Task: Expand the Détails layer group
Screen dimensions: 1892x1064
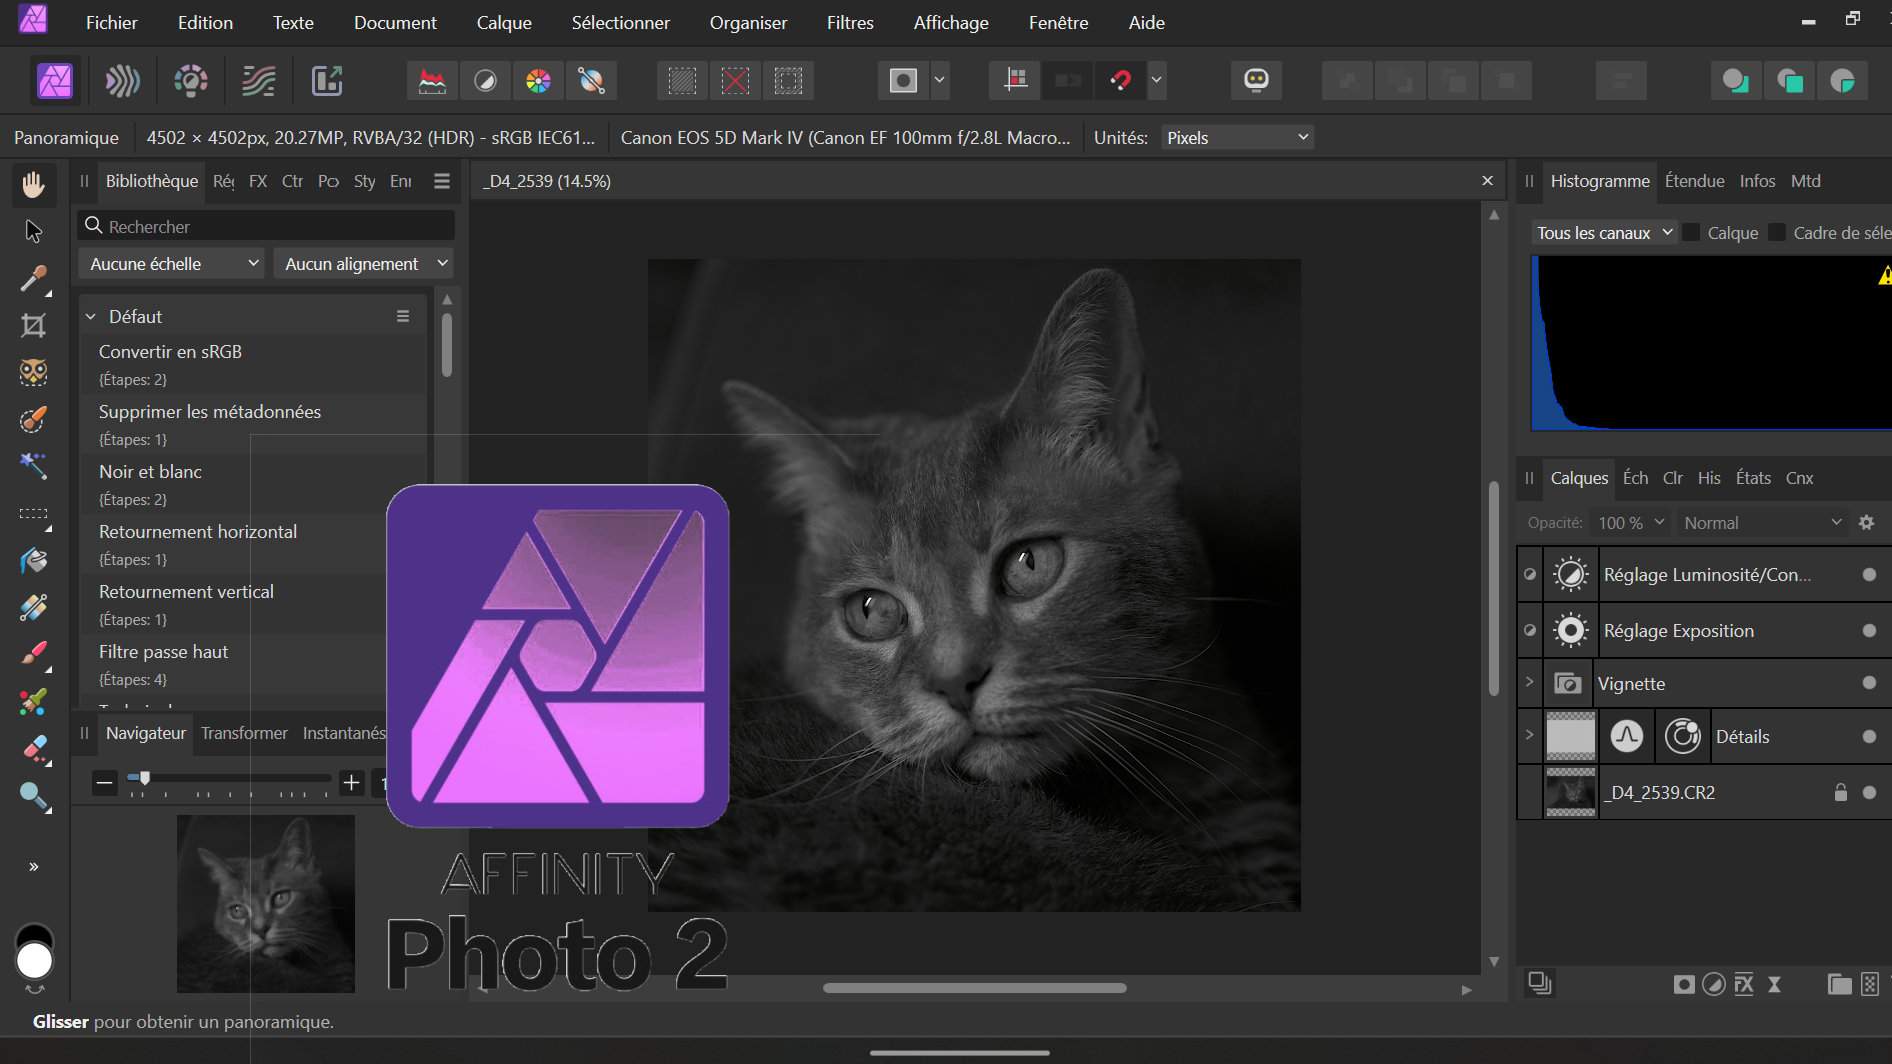Action: pos(1529,736)
